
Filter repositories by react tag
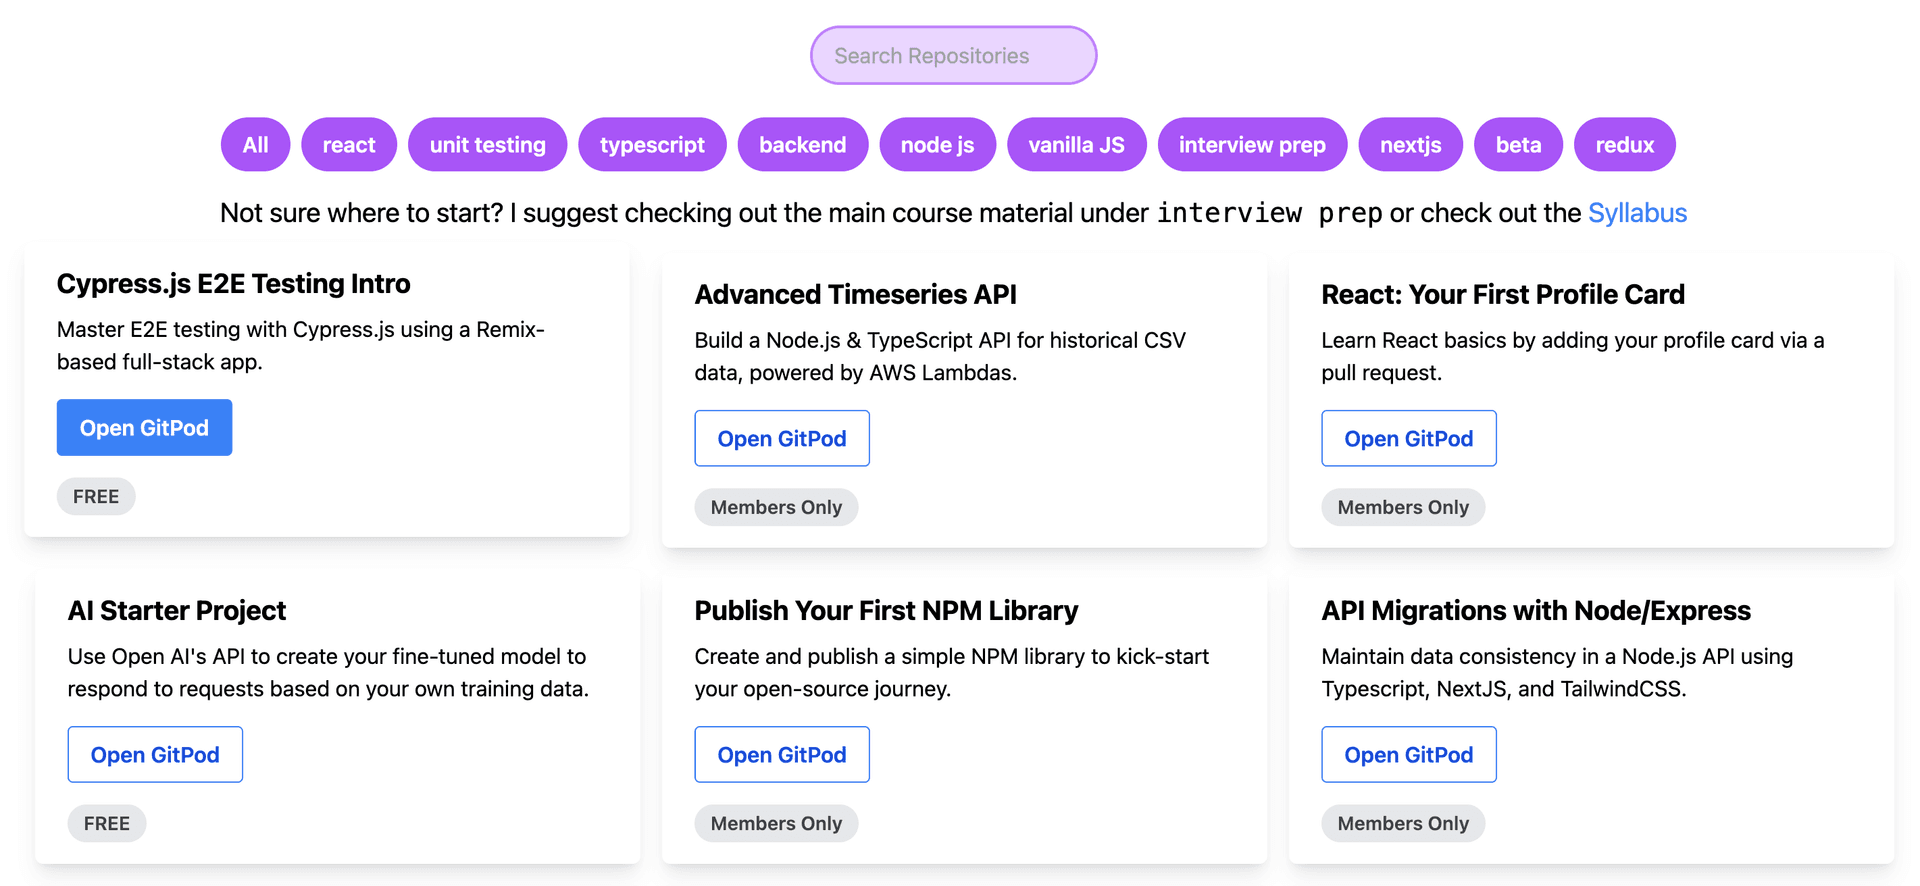349,145
